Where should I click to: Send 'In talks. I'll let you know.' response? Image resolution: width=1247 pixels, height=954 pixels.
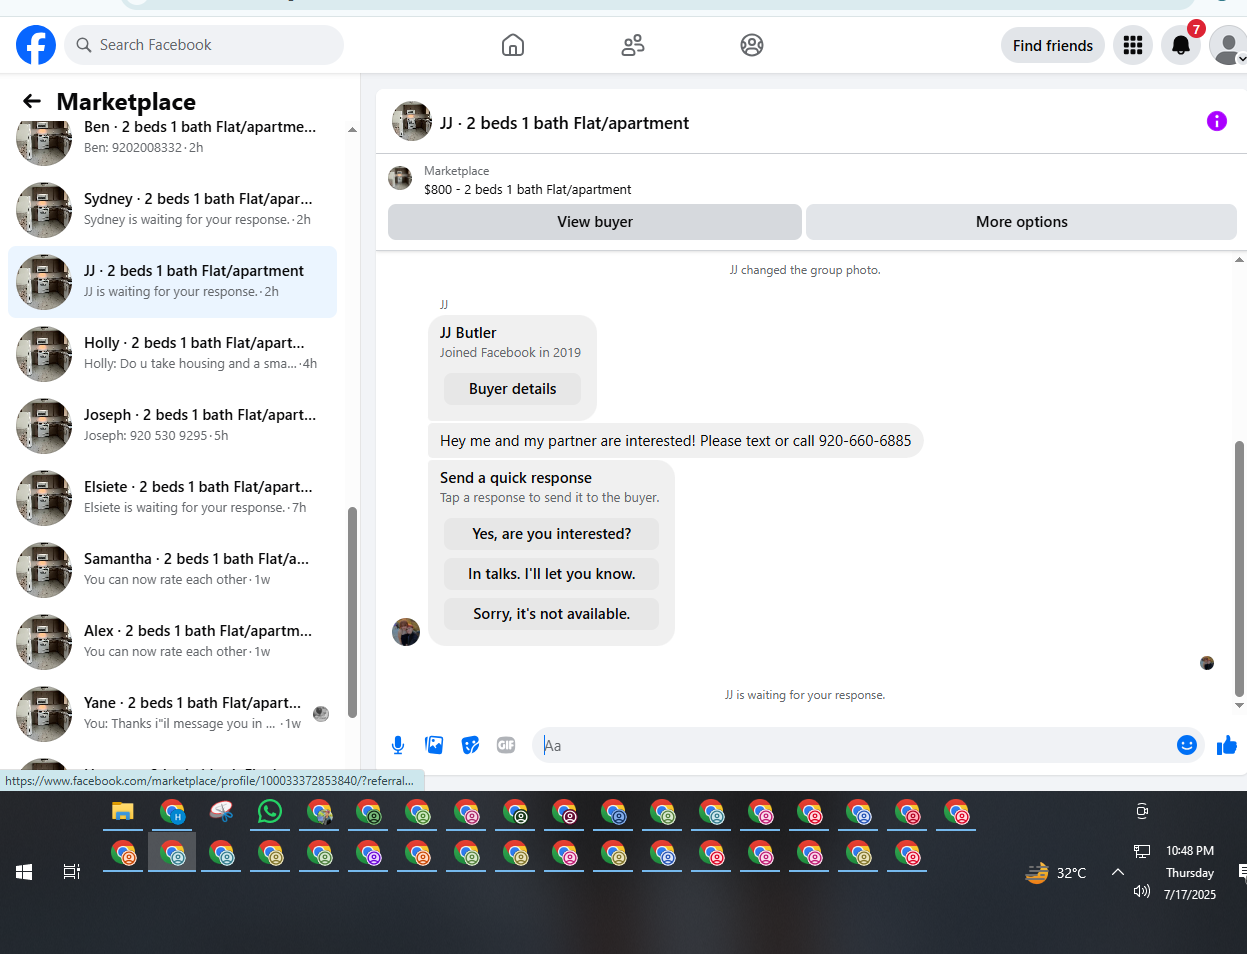[551, 574]
